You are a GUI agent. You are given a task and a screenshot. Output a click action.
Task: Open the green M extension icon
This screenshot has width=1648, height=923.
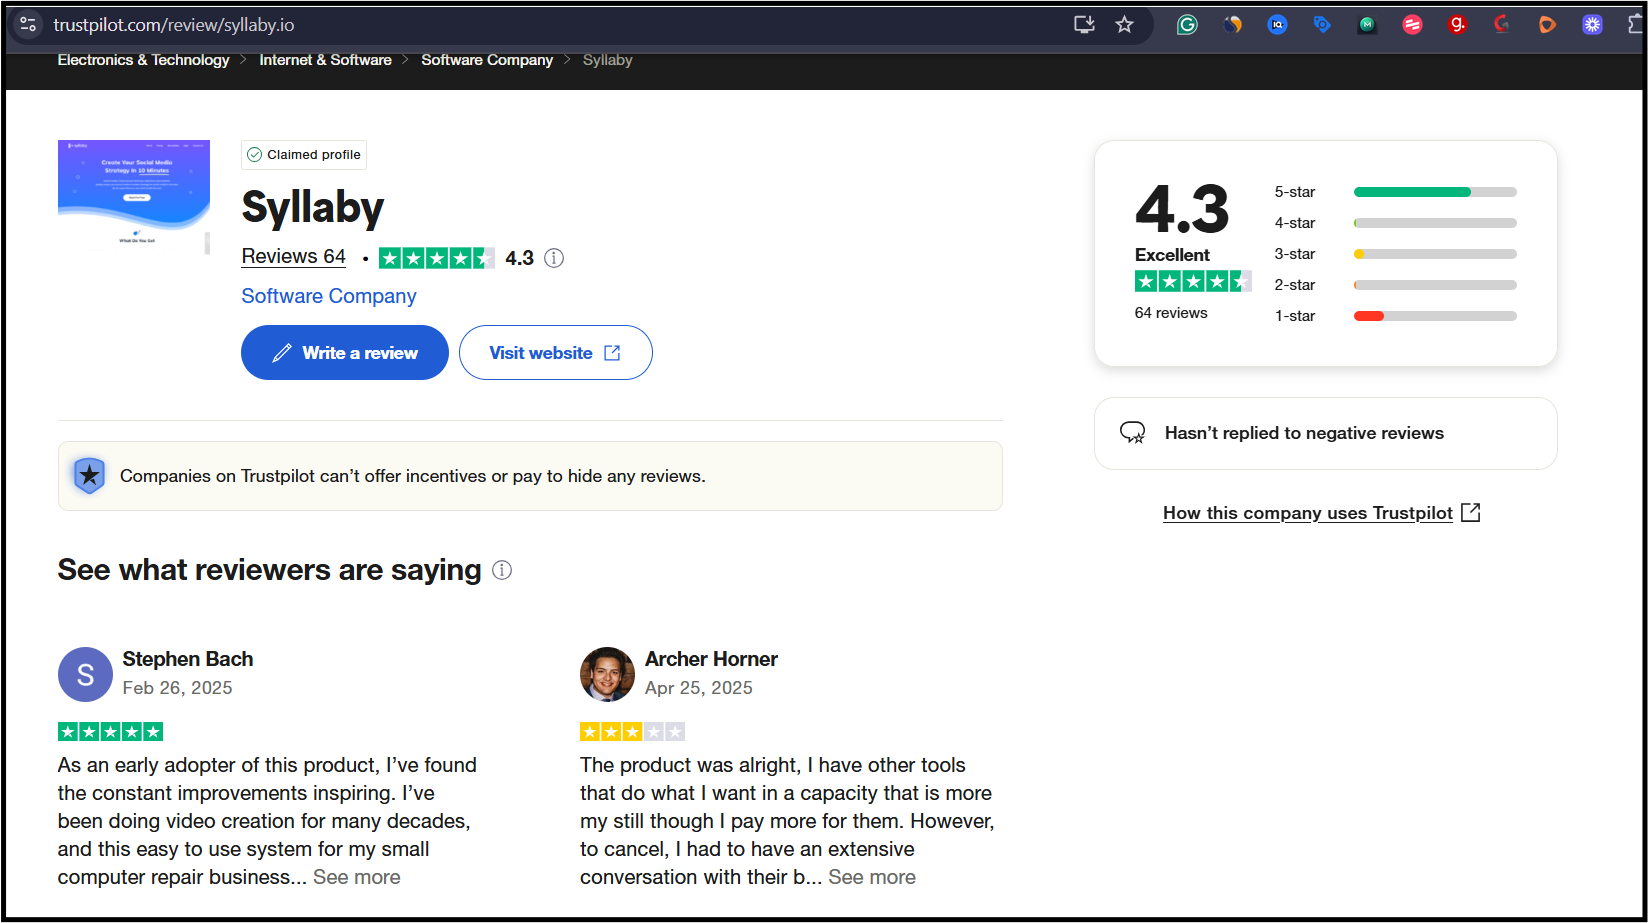(x=1367, y=25)
